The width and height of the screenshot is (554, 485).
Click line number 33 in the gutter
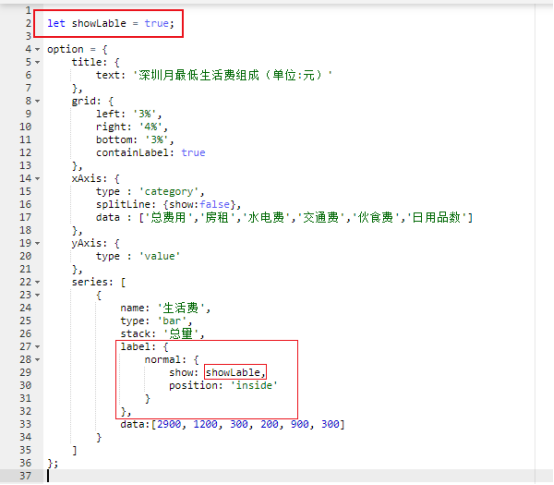click(x=25, y=424)
